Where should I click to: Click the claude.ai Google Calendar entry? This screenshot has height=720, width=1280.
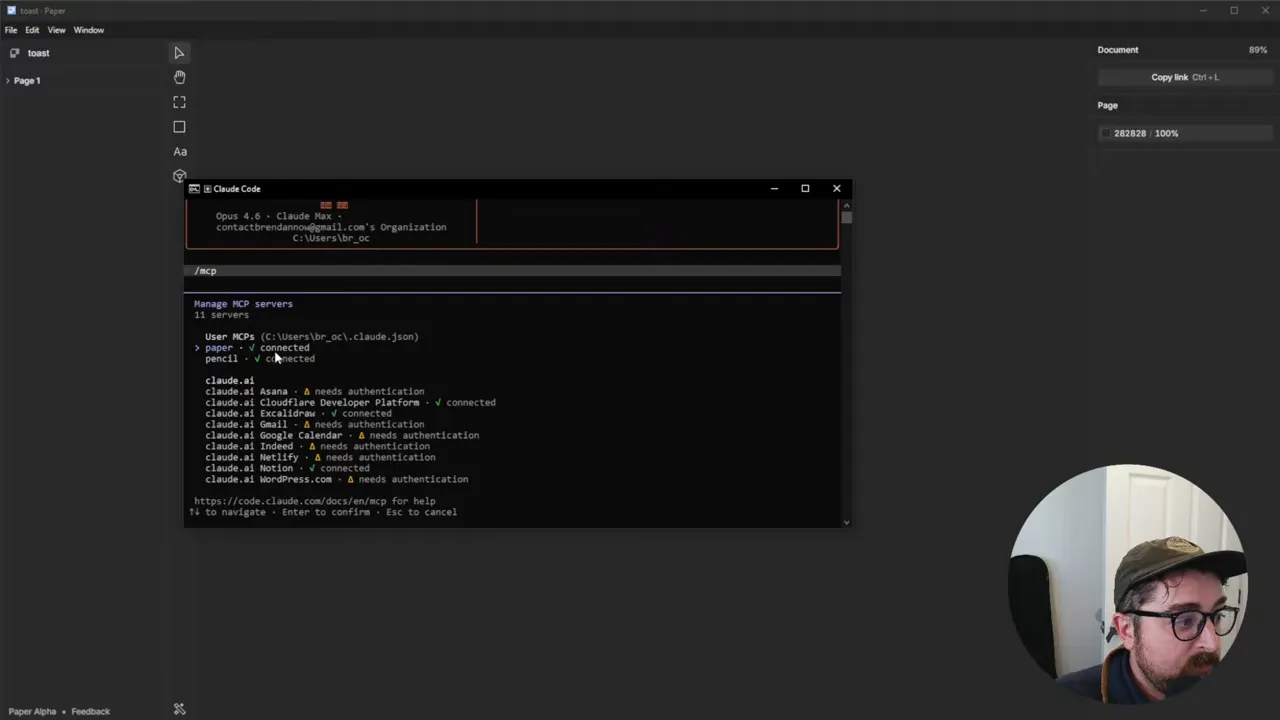tap(342, 435)
